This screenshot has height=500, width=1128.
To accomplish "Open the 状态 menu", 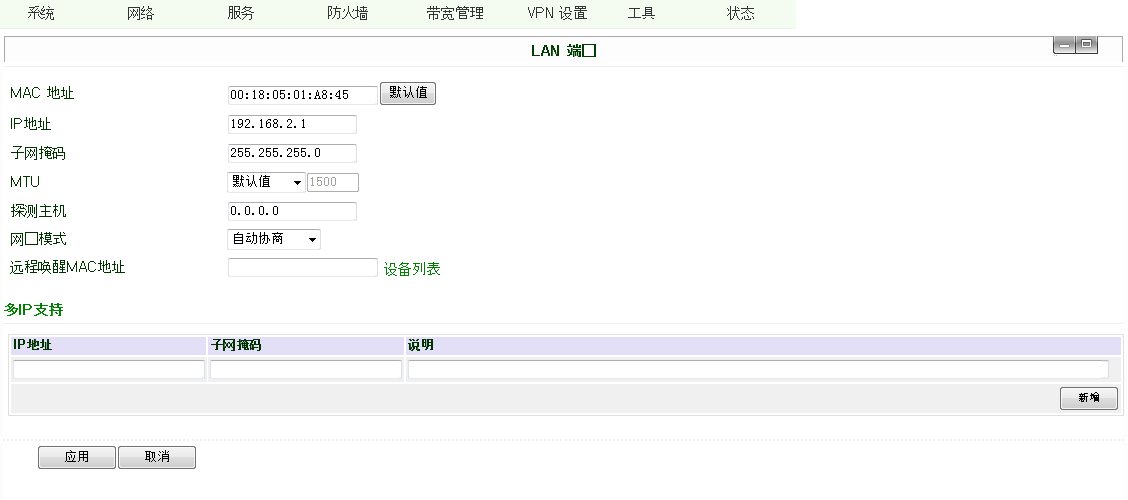I will [741, 14].
